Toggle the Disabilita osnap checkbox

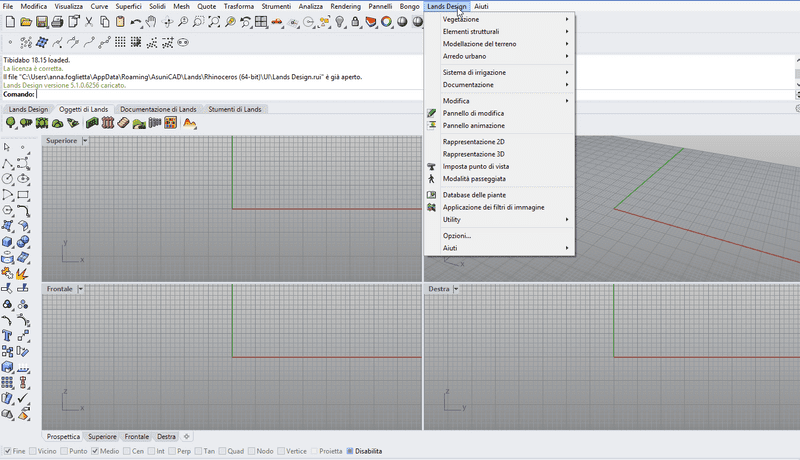350,451
